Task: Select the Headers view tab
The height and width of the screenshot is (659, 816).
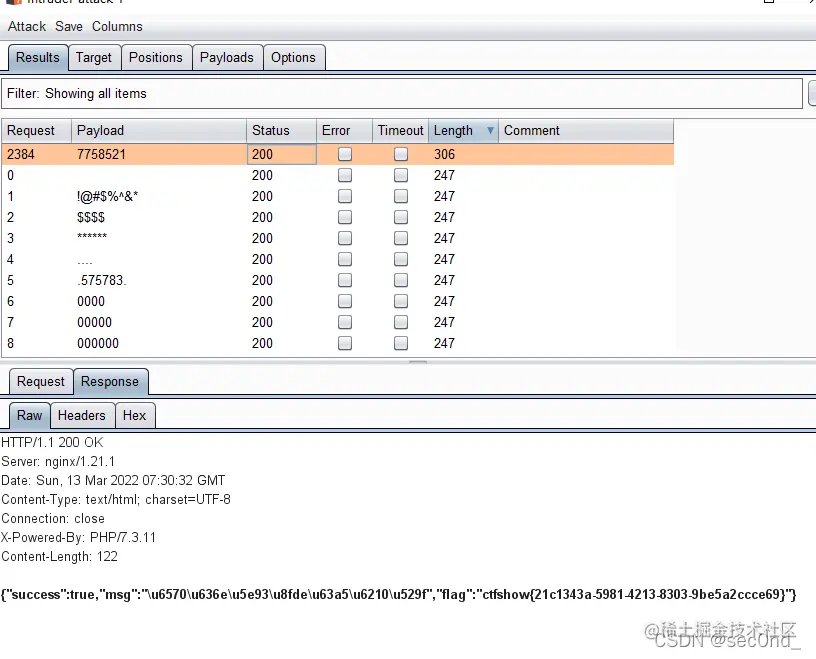Action: 82,415
